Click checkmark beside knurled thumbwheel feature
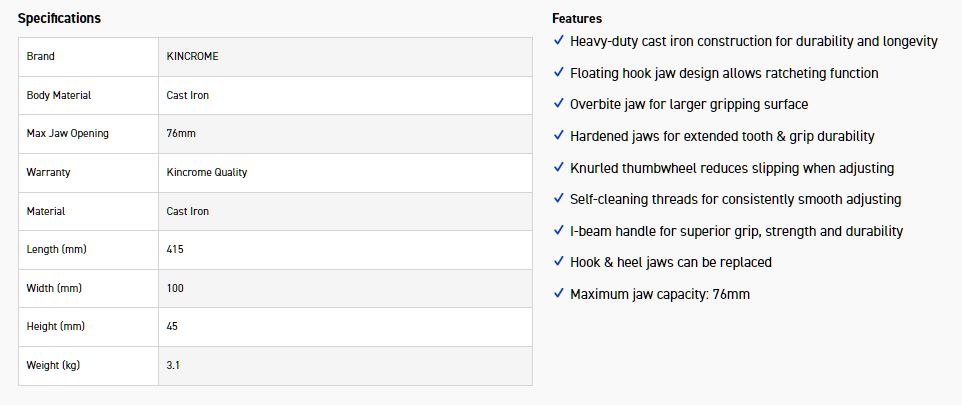 (558, 168)
